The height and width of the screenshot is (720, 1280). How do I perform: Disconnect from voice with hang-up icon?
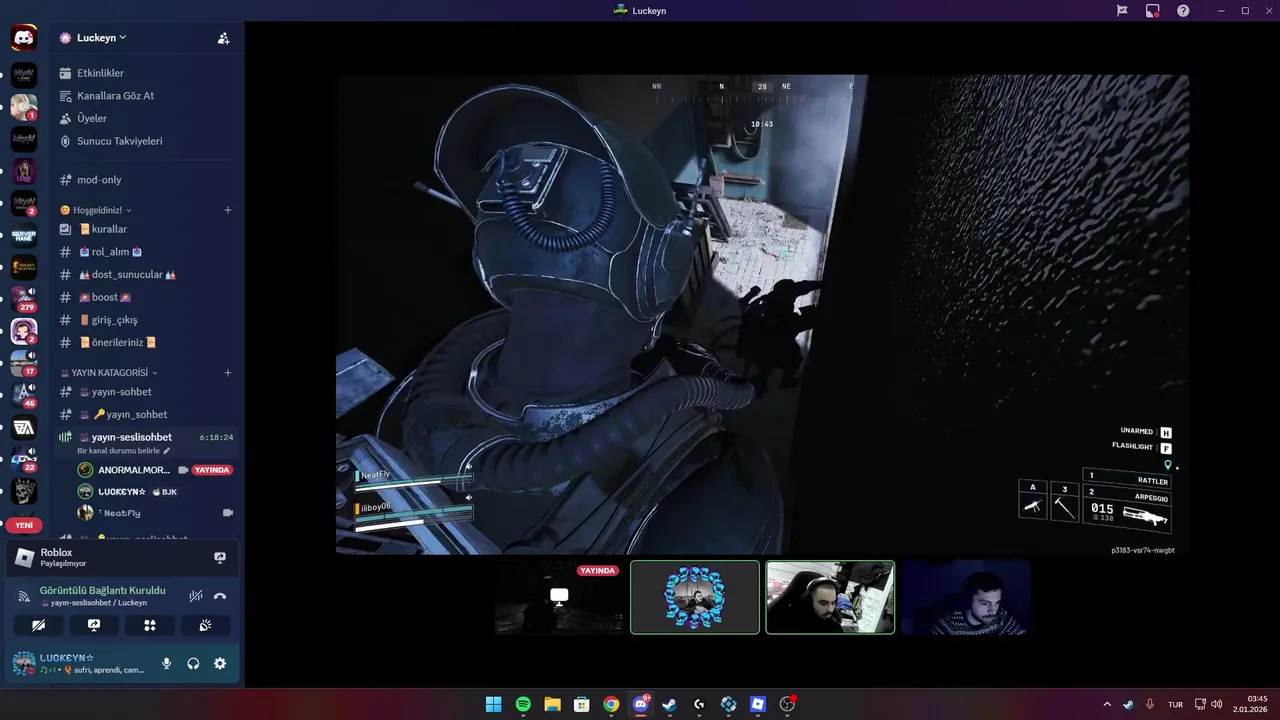pos(220,596)
